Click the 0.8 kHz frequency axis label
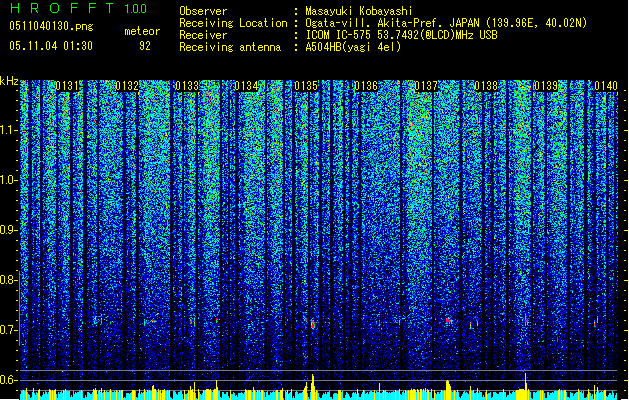This screenshot has height=400, width=629. tap(8, 280)
